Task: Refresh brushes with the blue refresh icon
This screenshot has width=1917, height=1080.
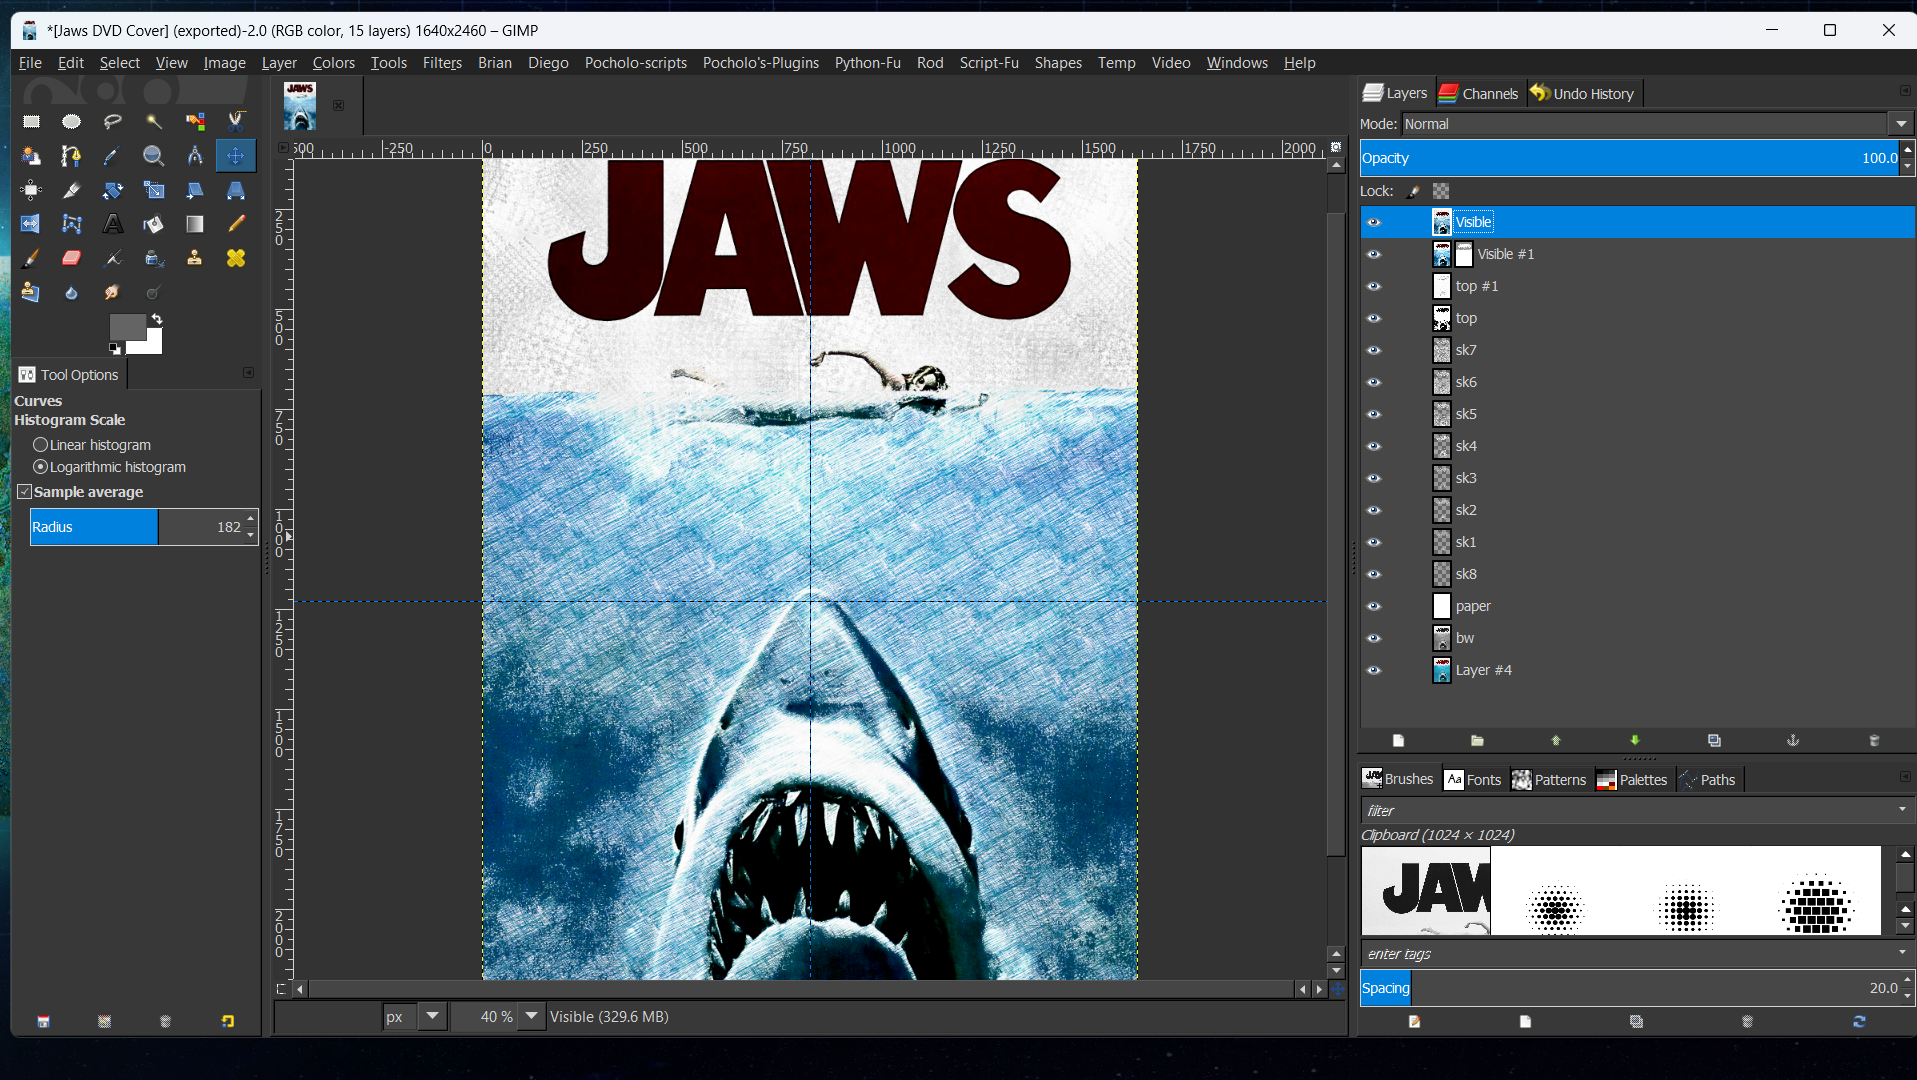Action: [x=1859, y=1021]
